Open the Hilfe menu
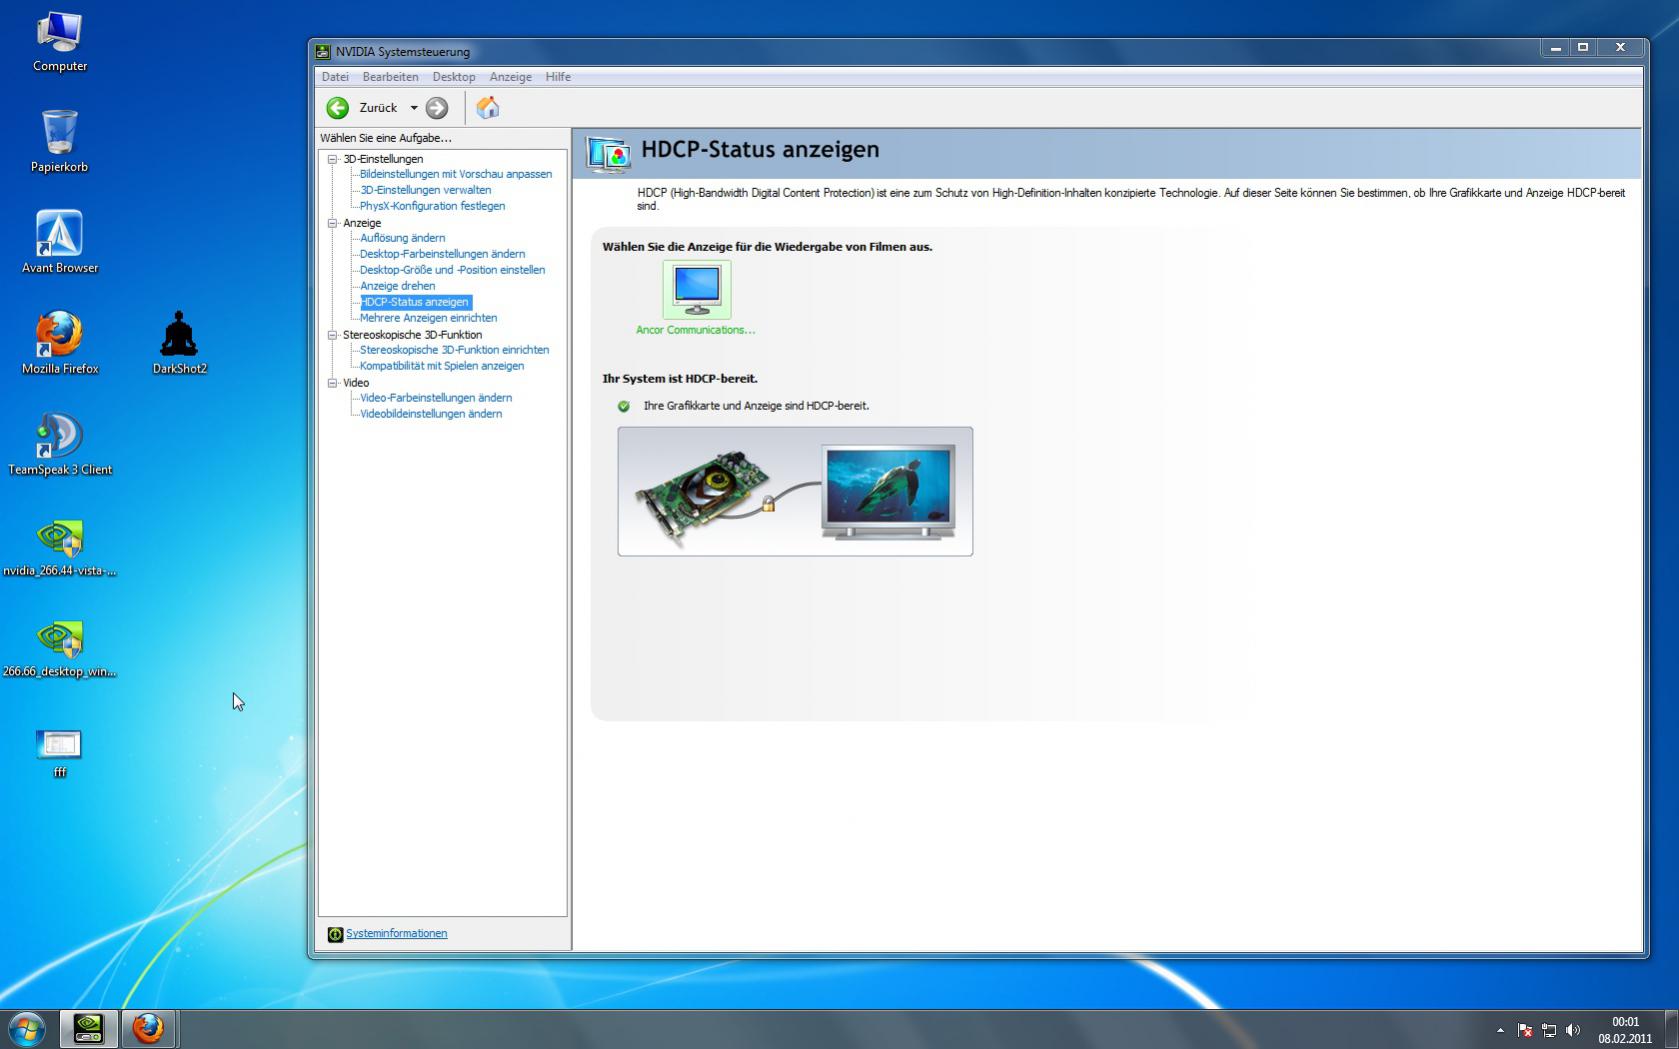1679x1049 pixels. tap(558, 77)
